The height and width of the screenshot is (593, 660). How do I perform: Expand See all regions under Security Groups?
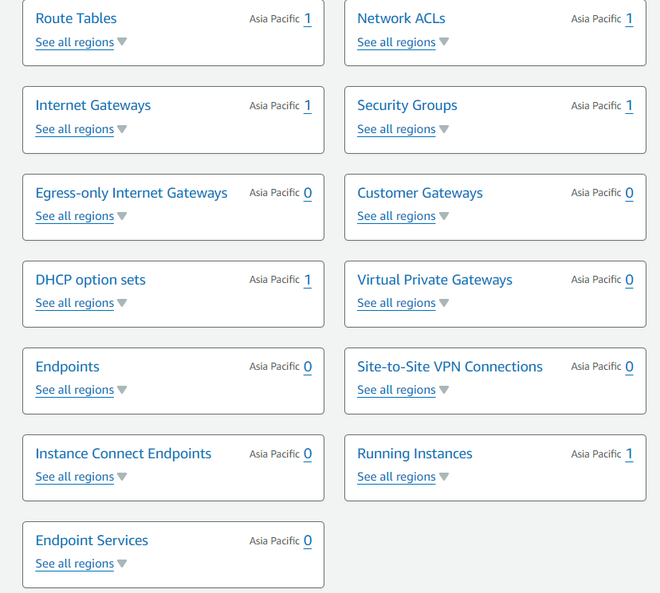click(x=397, y=129)
